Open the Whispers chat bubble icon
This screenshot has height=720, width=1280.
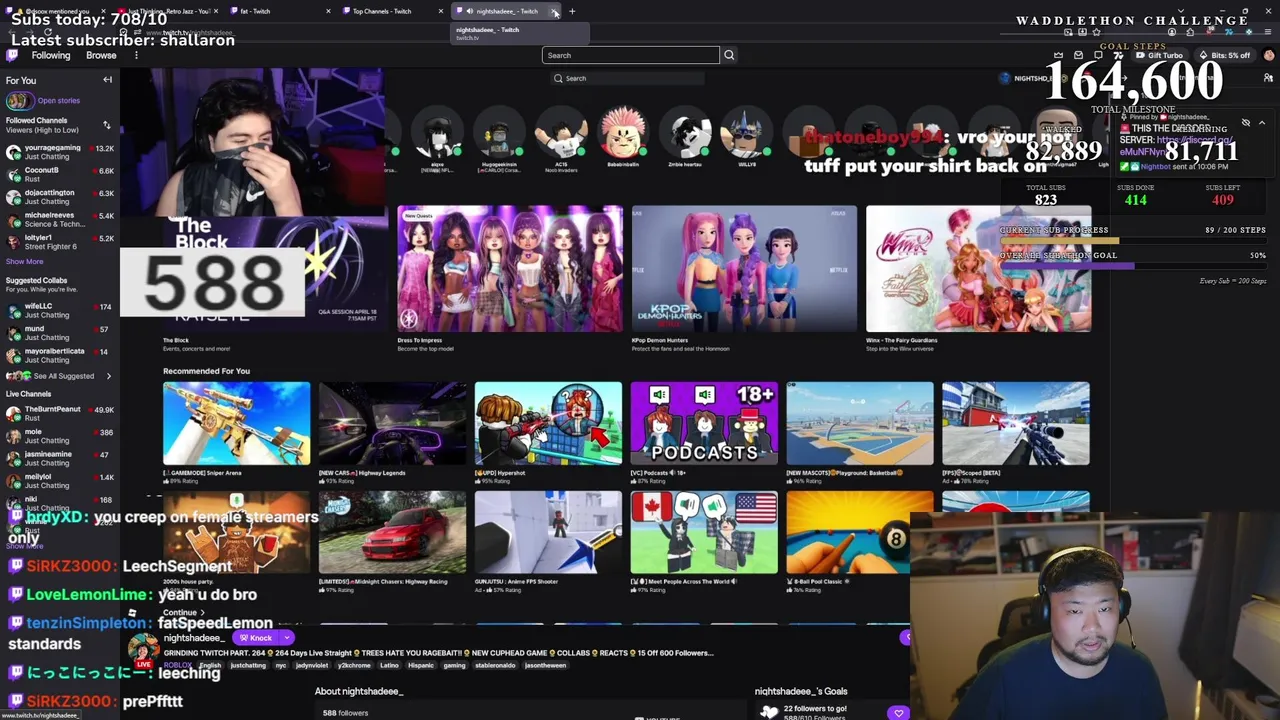(x=1098, y=55)
